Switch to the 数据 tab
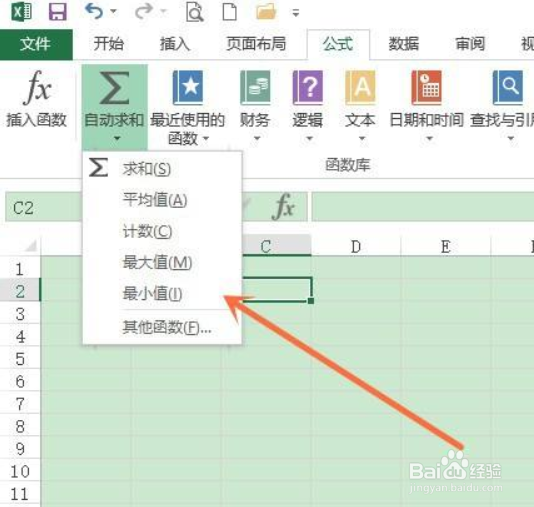The height and width of the screenshot is (507, 534). pos(404,44)
